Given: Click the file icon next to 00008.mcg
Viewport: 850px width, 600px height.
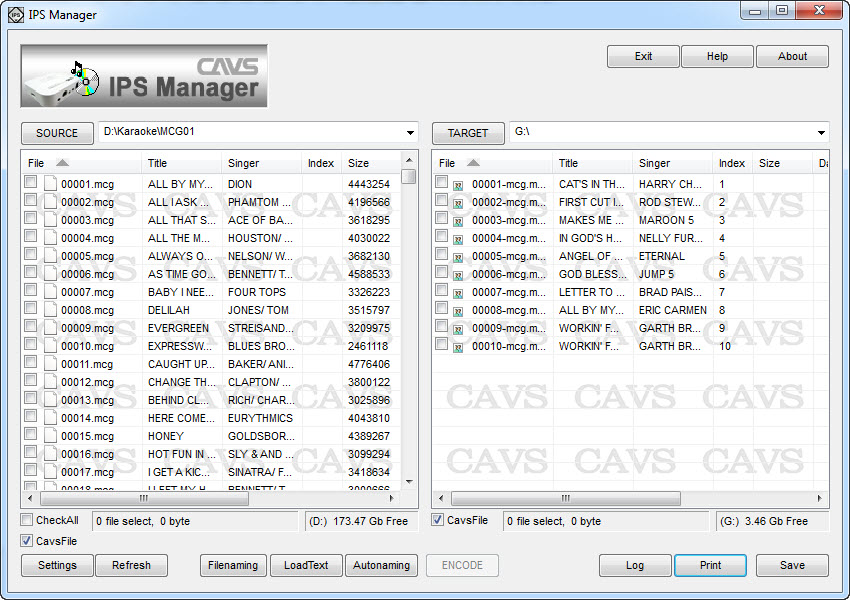Looking at the screenshot, I should coord(50,310).
